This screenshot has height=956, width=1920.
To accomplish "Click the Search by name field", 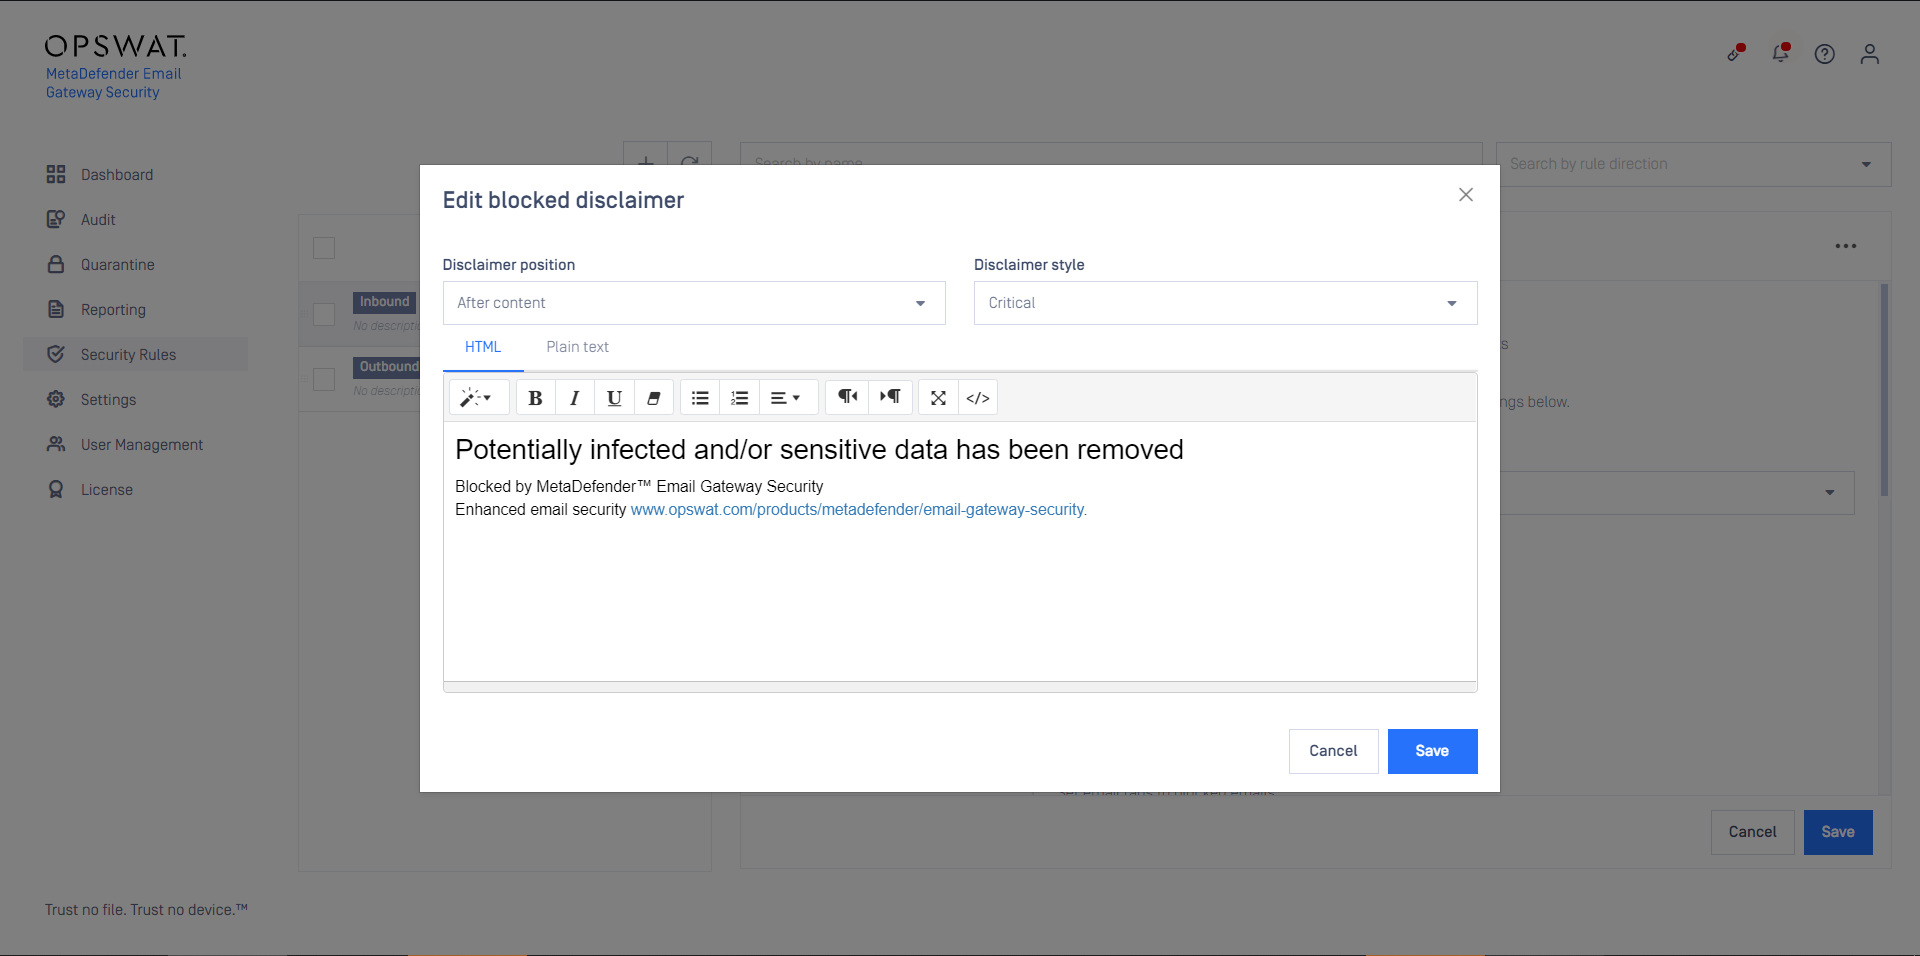I will [1111, 154].
